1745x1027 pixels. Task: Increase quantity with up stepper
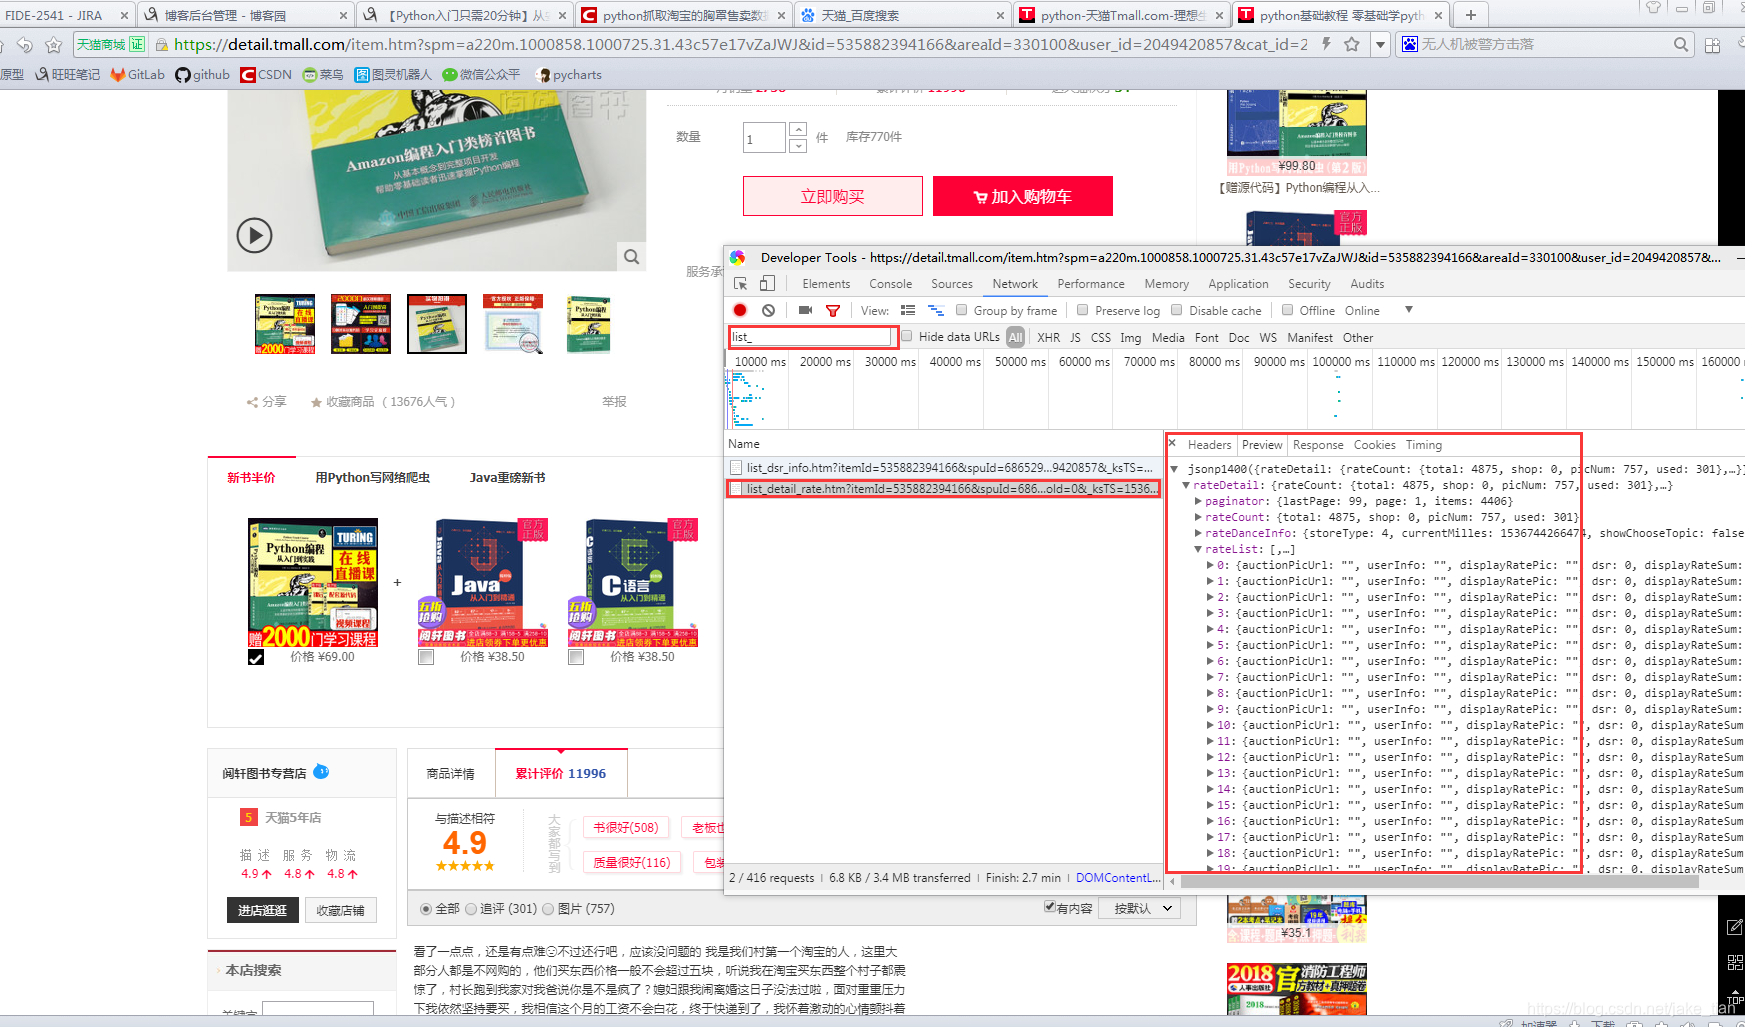point(798,129)
